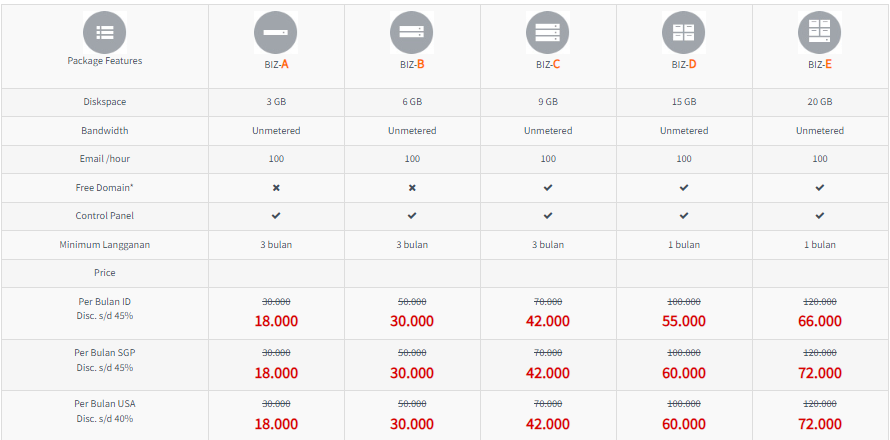Viewport: 890px width, 440px height.
Task: Click the BIZ-B server icon
Action: 412,34
